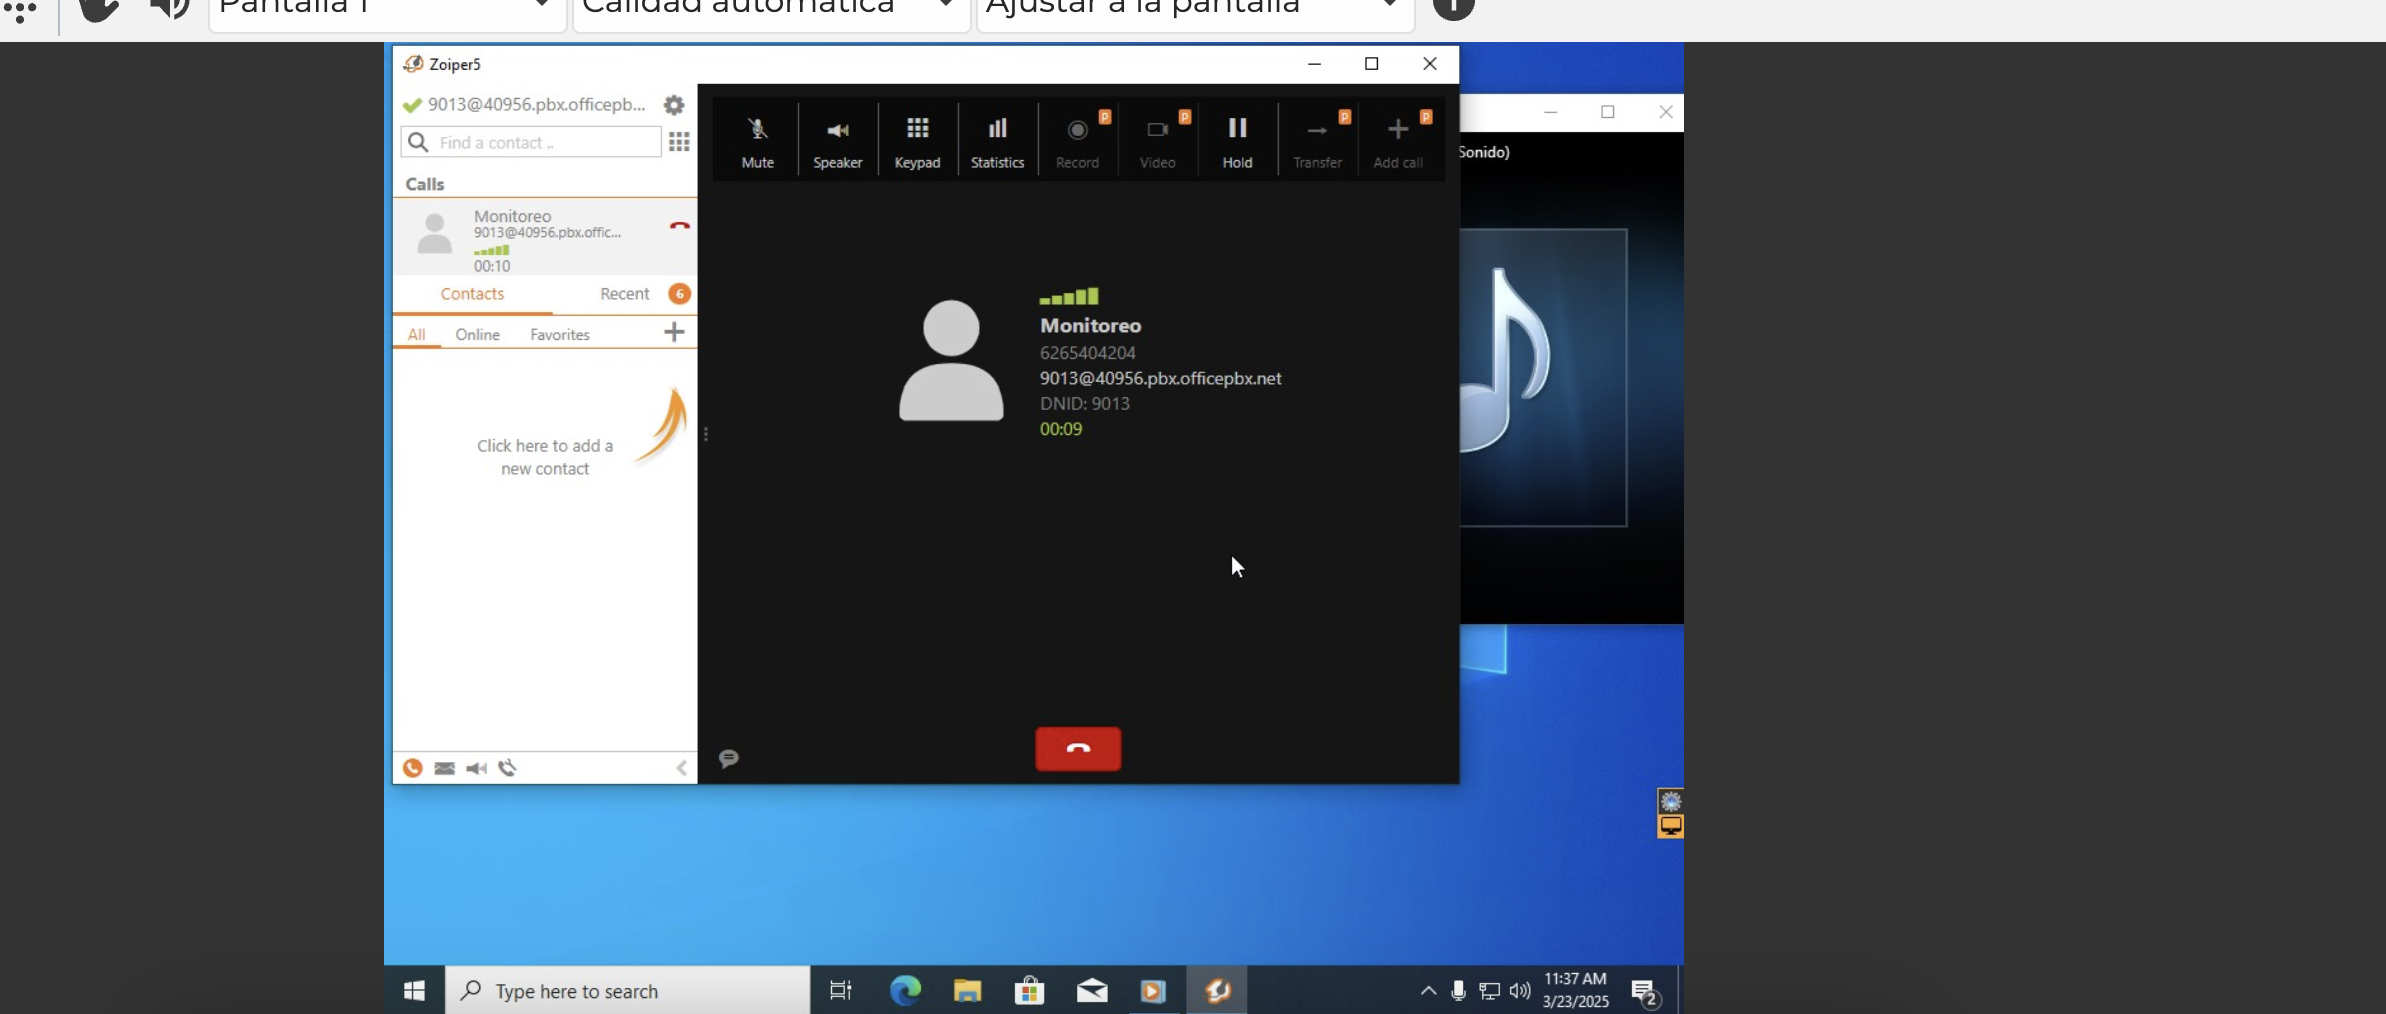Click the call history phone icon in bottom bar
Viewport: 2386px width, 1014px height.
(508, 768)
